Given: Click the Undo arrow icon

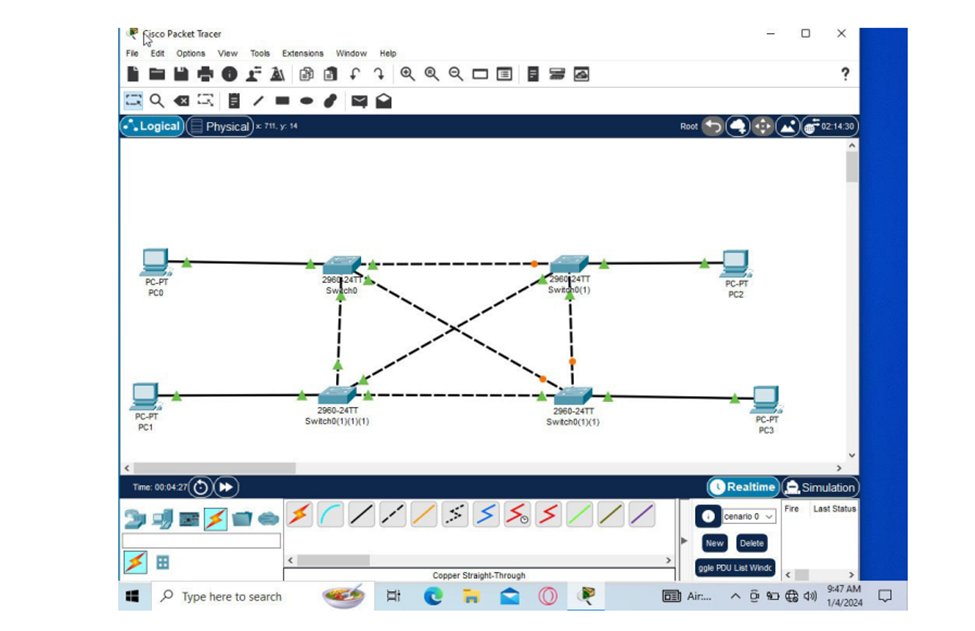Looking at the screenshot, I should coord(354,75).
